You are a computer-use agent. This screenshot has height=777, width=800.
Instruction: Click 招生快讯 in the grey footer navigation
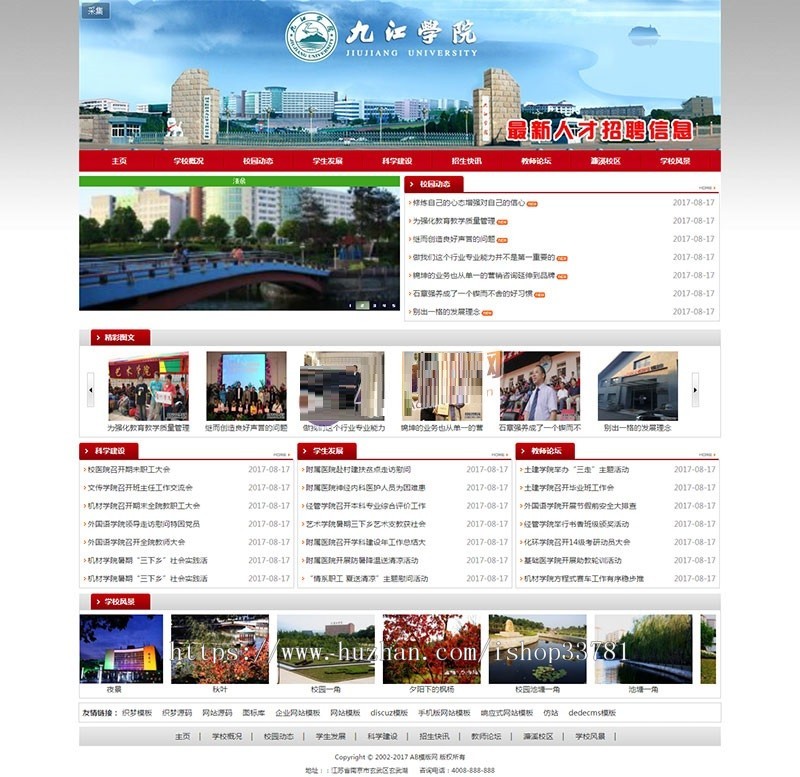coord(434,737)
